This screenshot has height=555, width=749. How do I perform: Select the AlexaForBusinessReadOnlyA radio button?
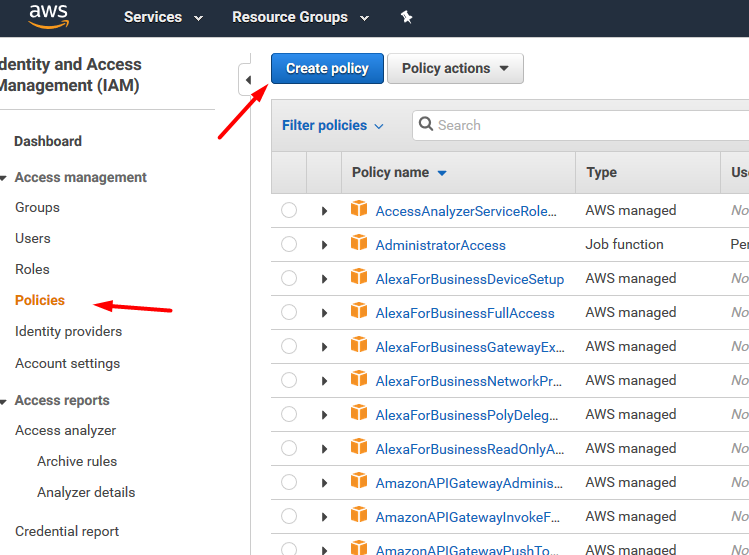(289, 448)
